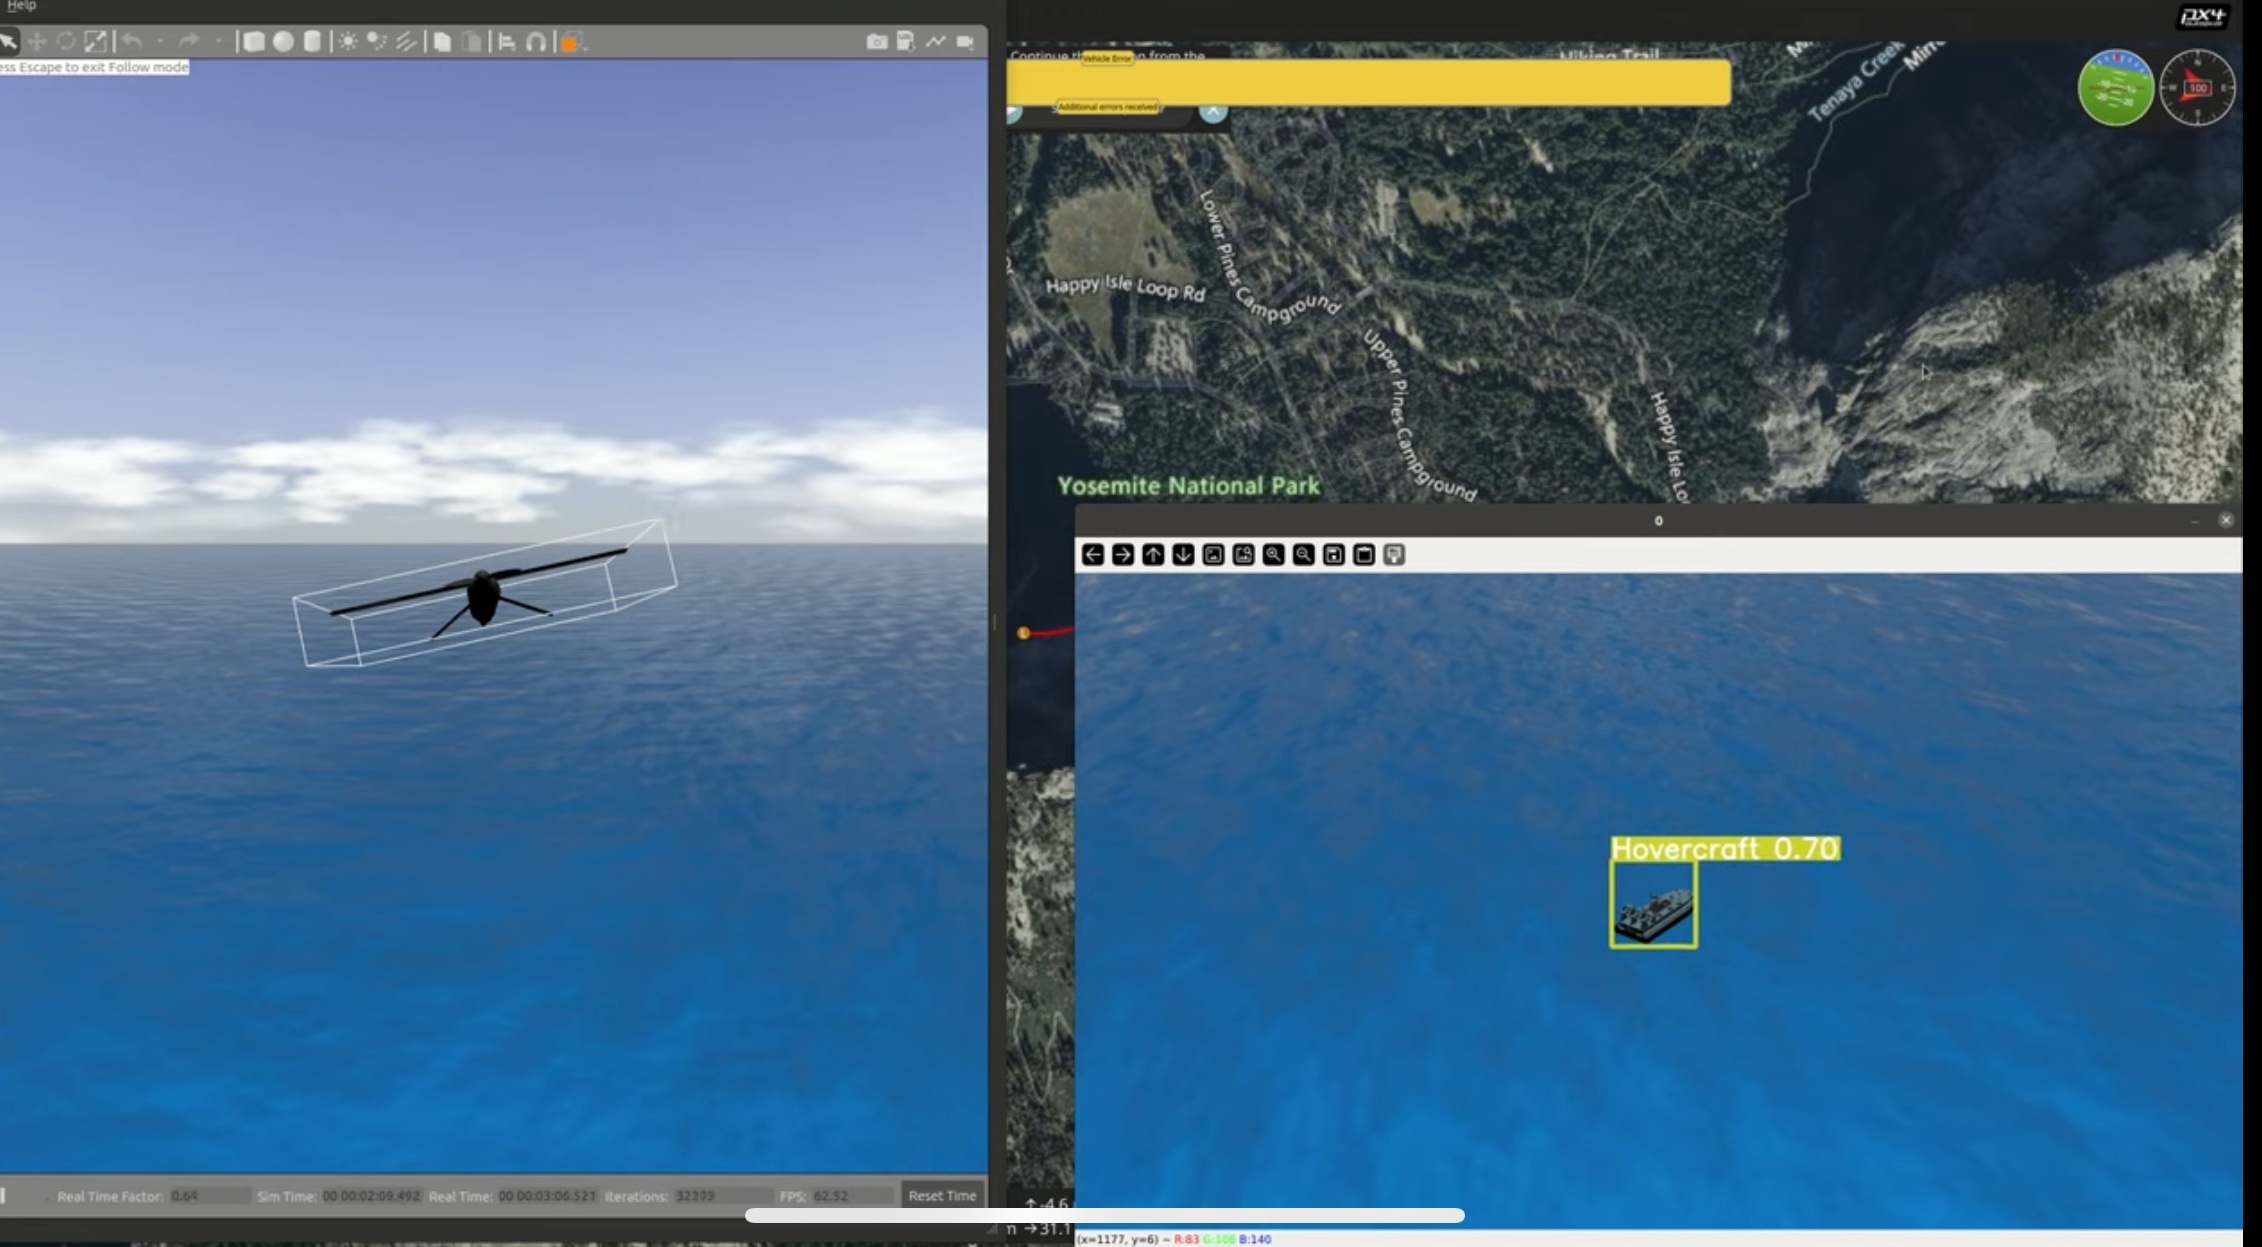Image resolution: width=2262 pixels, height=1247 pixels.
Task: Insert a sphere shape in Gazebo
Action: (284, 42)
